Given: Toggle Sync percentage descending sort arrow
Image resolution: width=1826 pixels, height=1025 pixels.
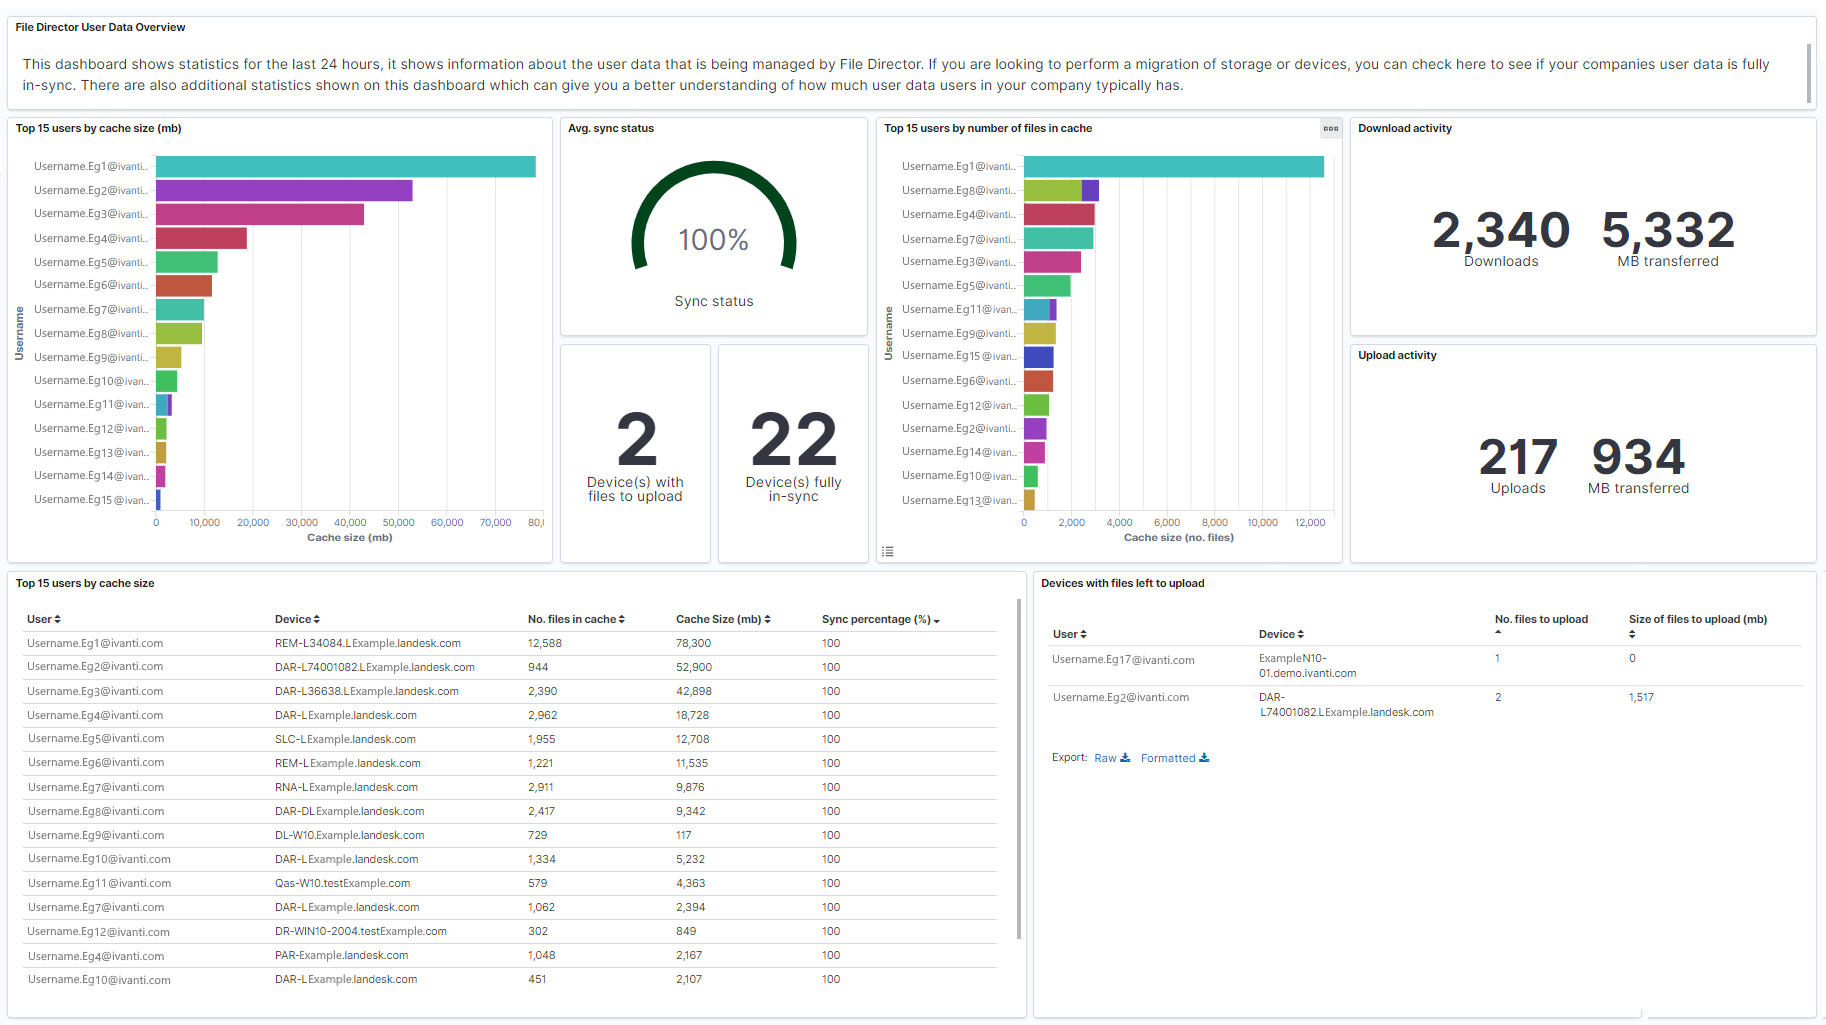Looking at the screenshot, I should point(936,621).
